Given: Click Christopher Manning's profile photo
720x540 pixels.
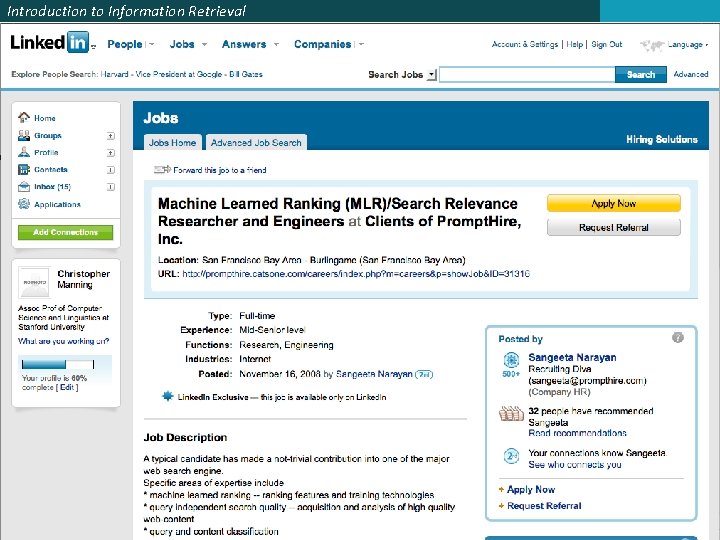Looking at the screenshot, I should [34, 282].
